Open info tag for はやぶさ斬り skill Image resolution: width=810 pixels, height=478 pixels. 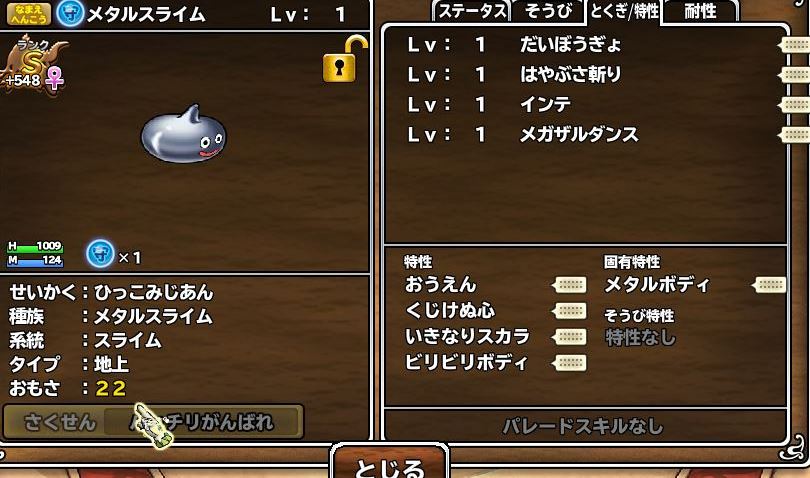(x=793, y=75)
